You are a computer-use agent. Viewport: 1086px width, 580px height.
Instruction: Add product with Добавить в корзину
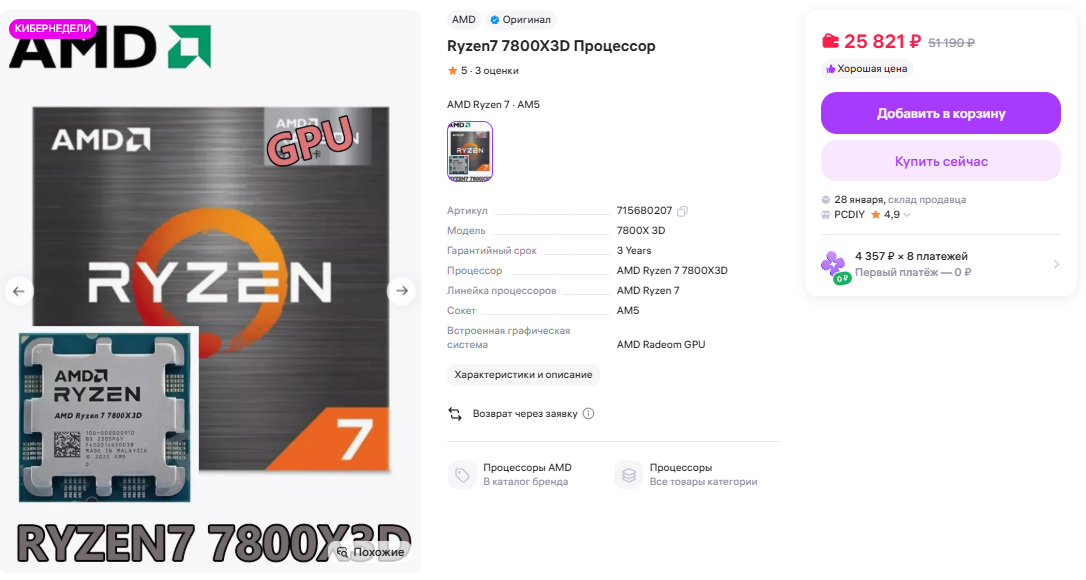coord(941,113)
